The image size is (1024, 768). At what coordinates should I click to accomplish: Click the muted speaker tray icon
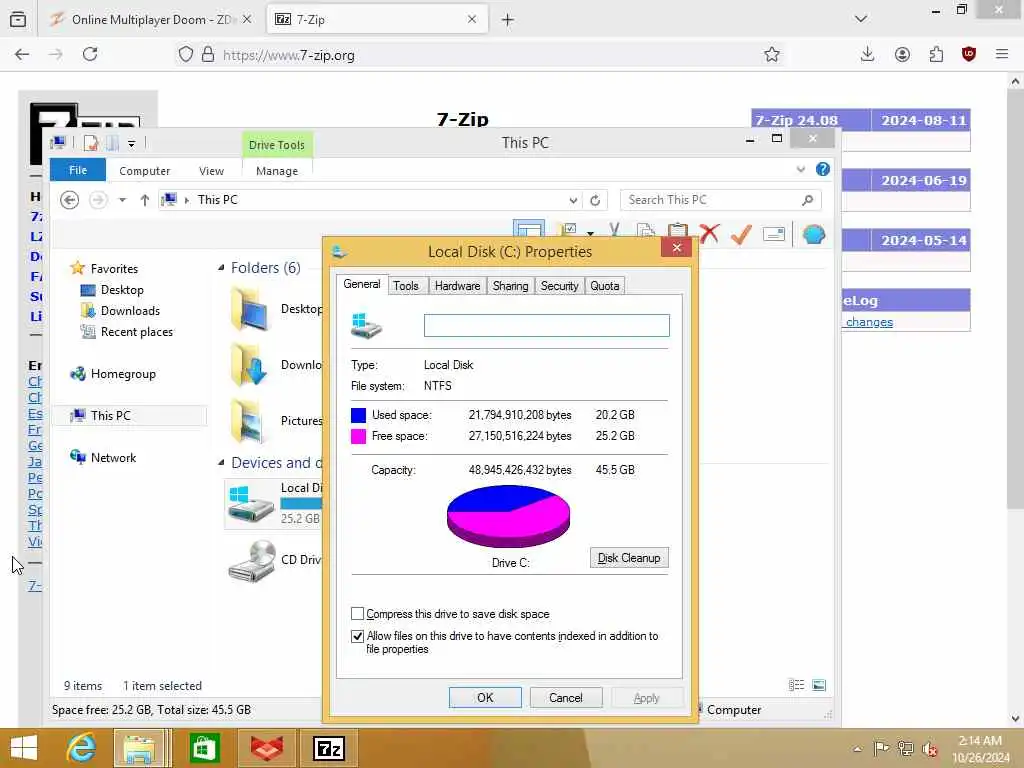pos(929,748)
